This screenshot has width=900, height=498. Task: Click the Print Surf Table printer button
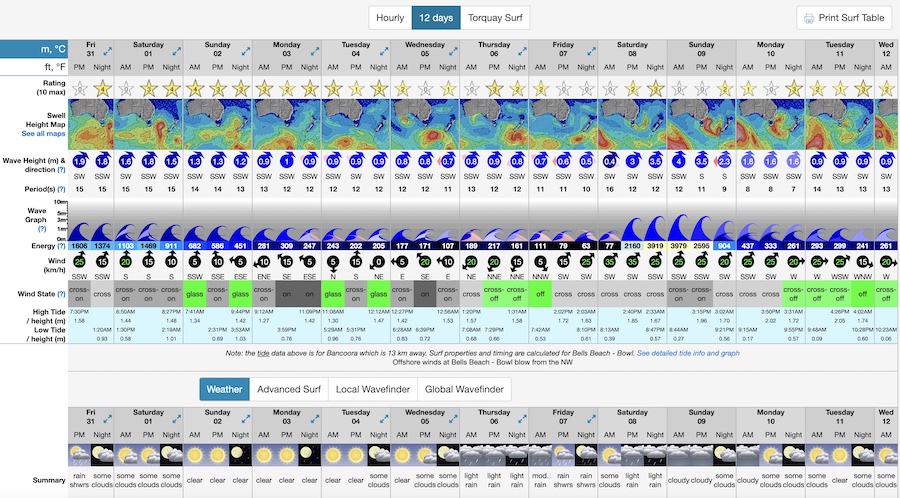pyautogui.click(x=845, y=18)
